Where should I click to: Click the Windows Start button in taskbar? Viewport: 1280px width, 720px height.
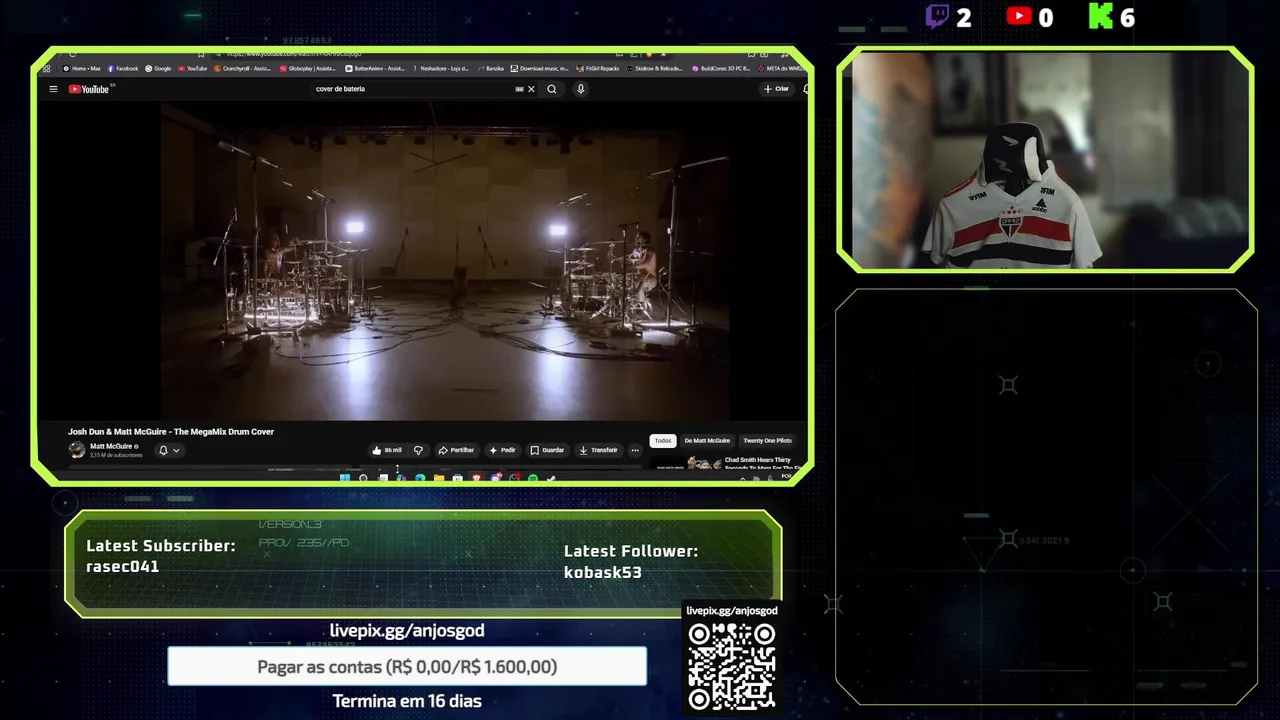click(345, 478)
